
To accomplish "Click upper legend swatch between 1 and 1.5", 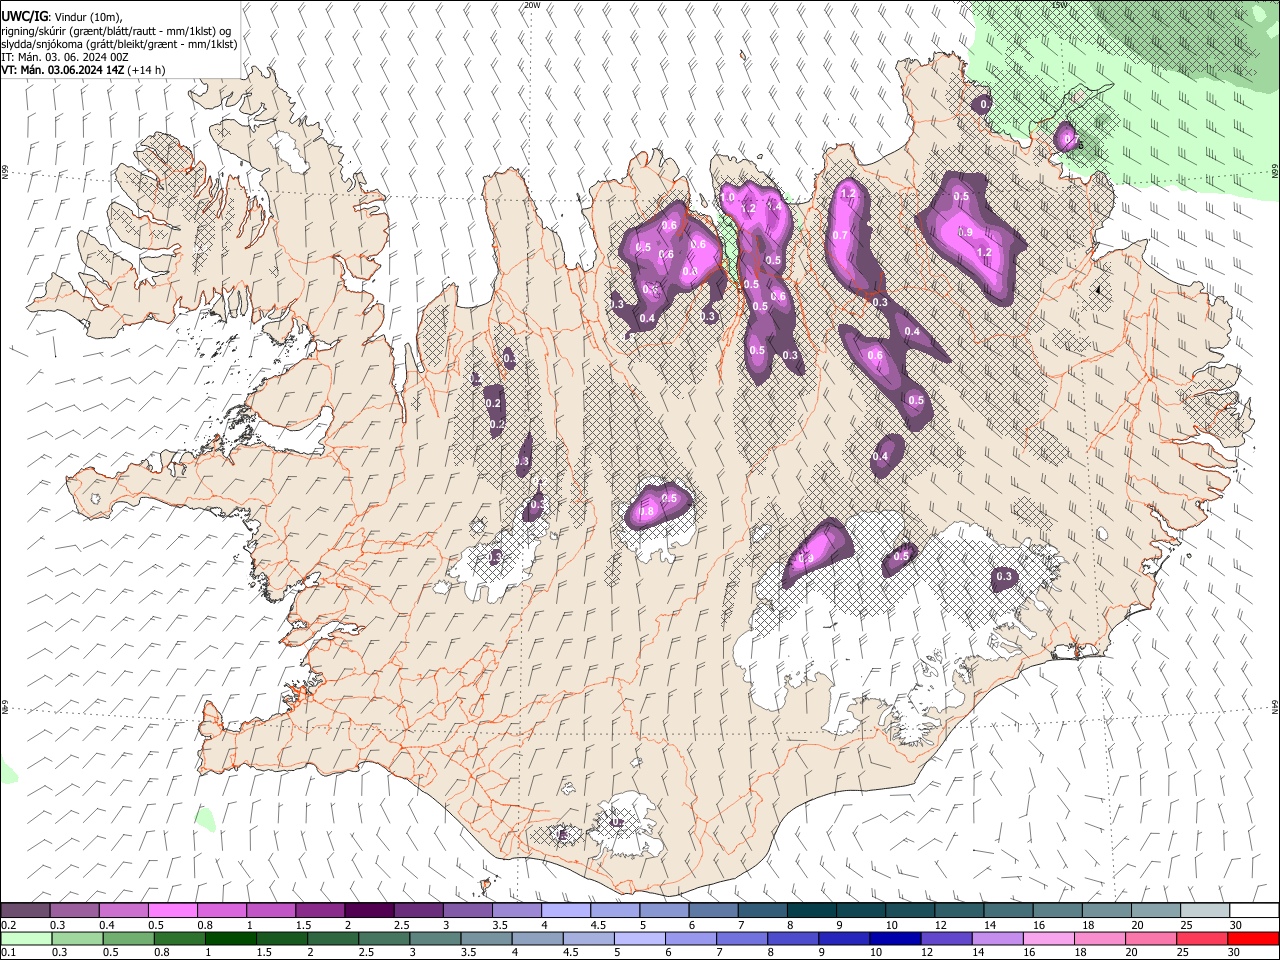I will tap(270, 910).
